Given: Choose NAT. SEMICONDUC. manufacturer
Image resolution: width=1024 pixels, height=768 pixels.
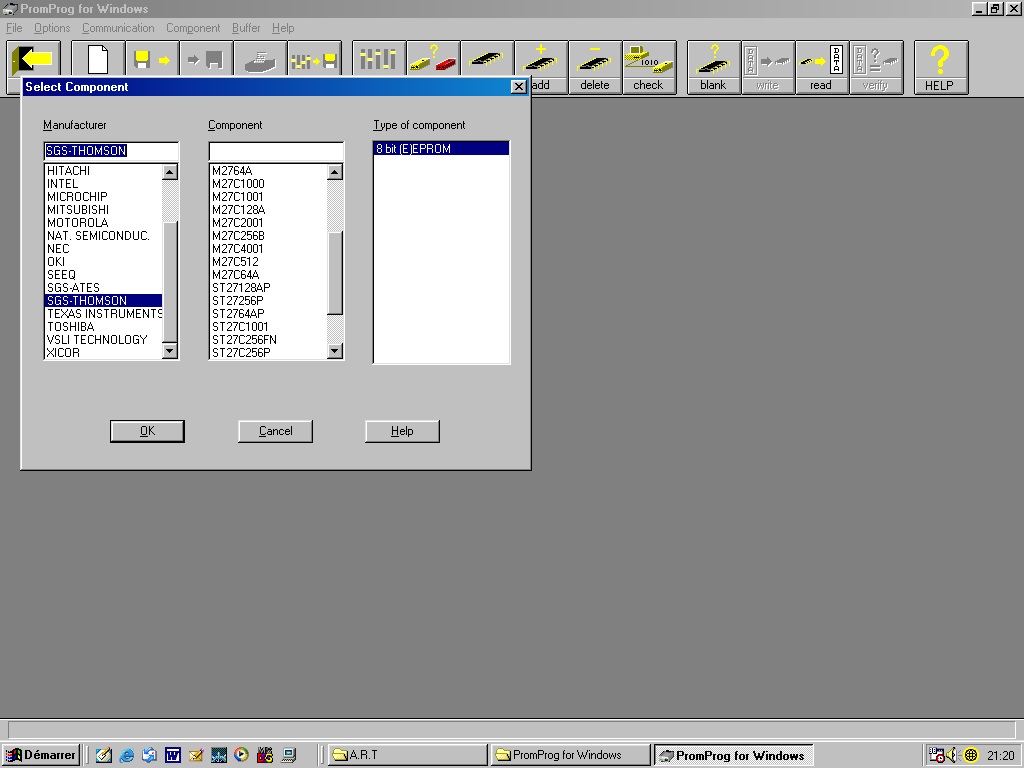Looking at the screenshot, I should coord(103,236).
